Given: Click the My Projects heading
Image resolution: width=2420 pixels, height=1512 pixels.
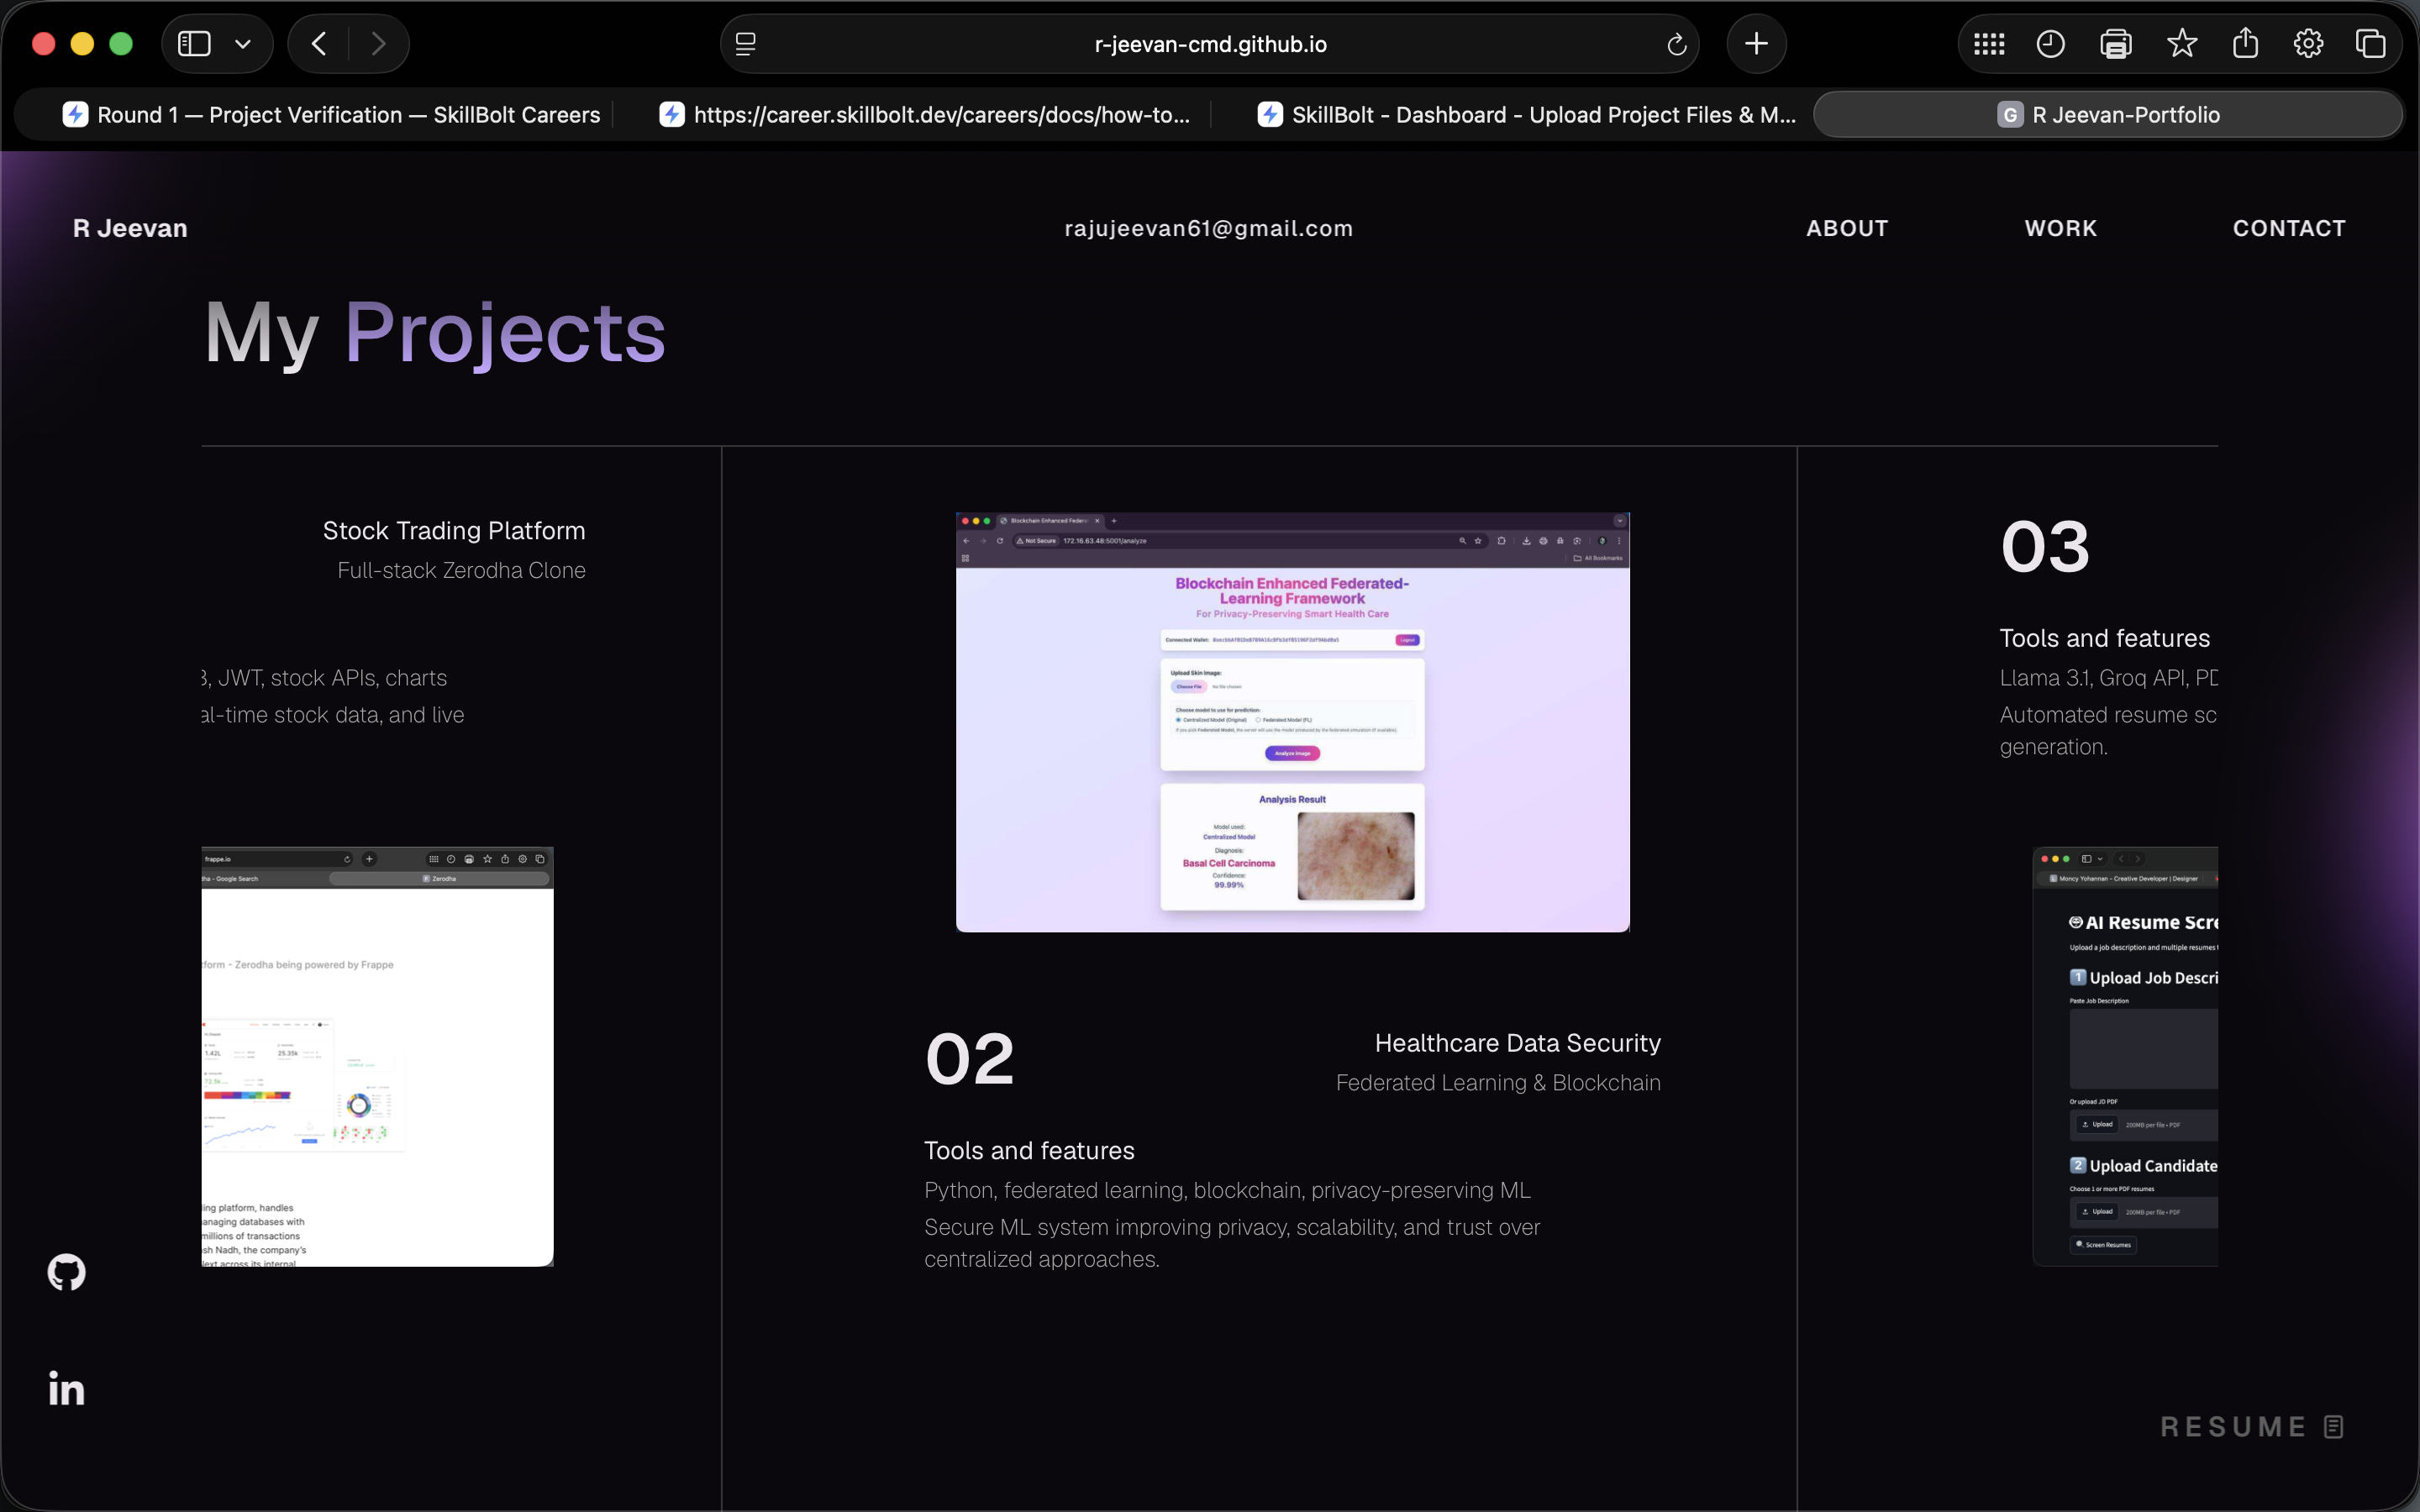Looking at the screenshot, I should click(x=435, y=333).
